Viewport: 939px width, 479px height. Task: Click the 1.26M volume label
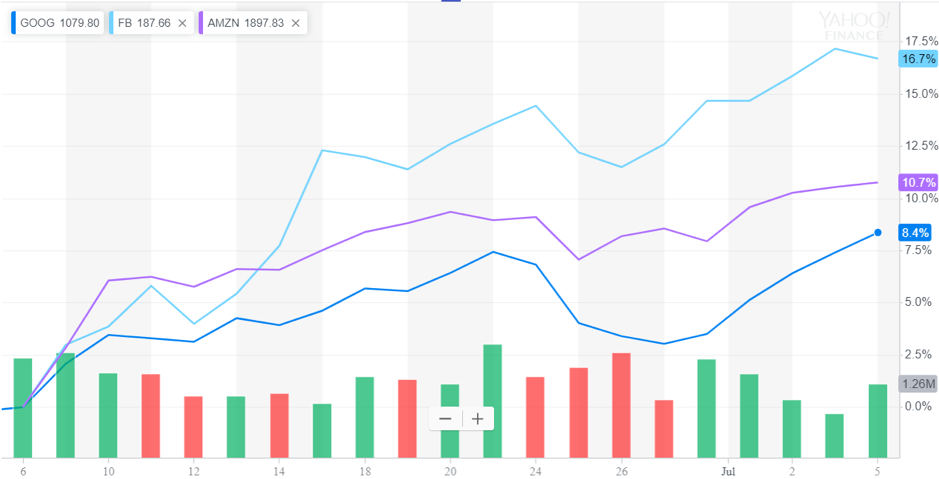click(x=917, y=384)
